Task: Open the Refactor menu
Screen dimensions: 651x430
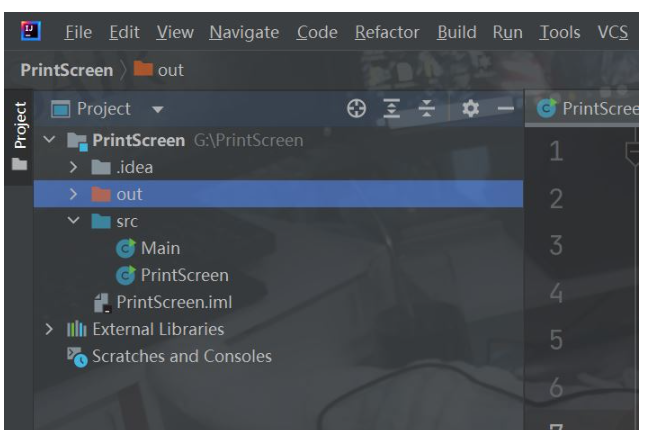Action: click(x=389, y=32)
